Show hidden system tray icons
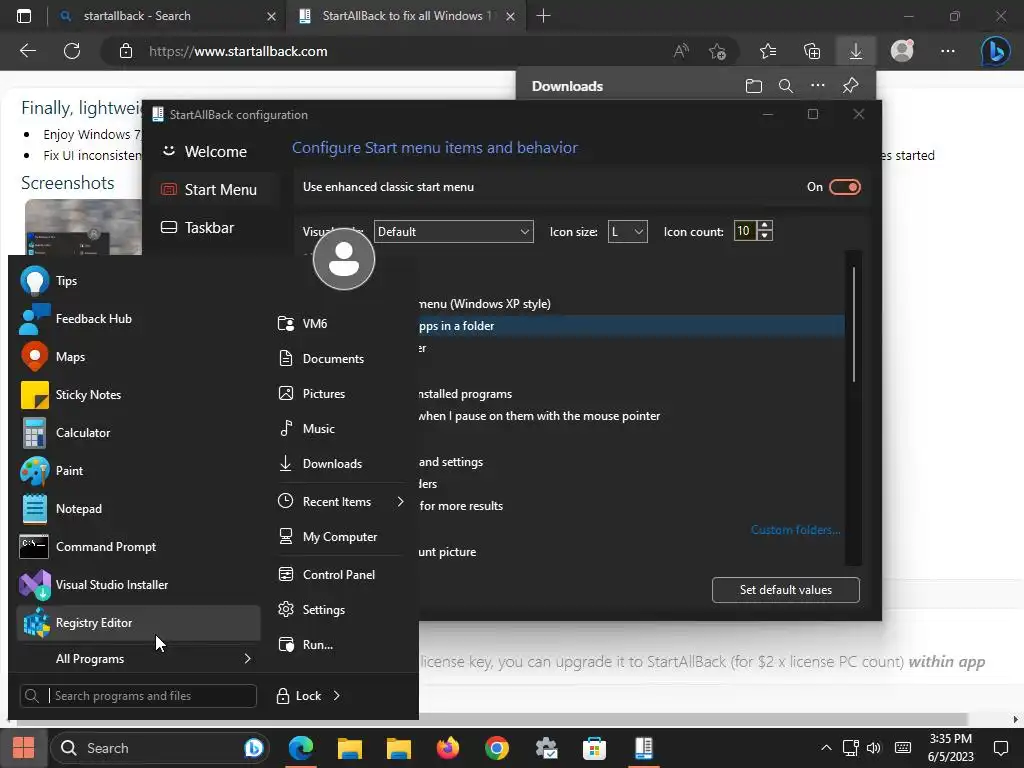Image resolution: width=1024 pixels, height=768 pixels. tap(826, 748)
